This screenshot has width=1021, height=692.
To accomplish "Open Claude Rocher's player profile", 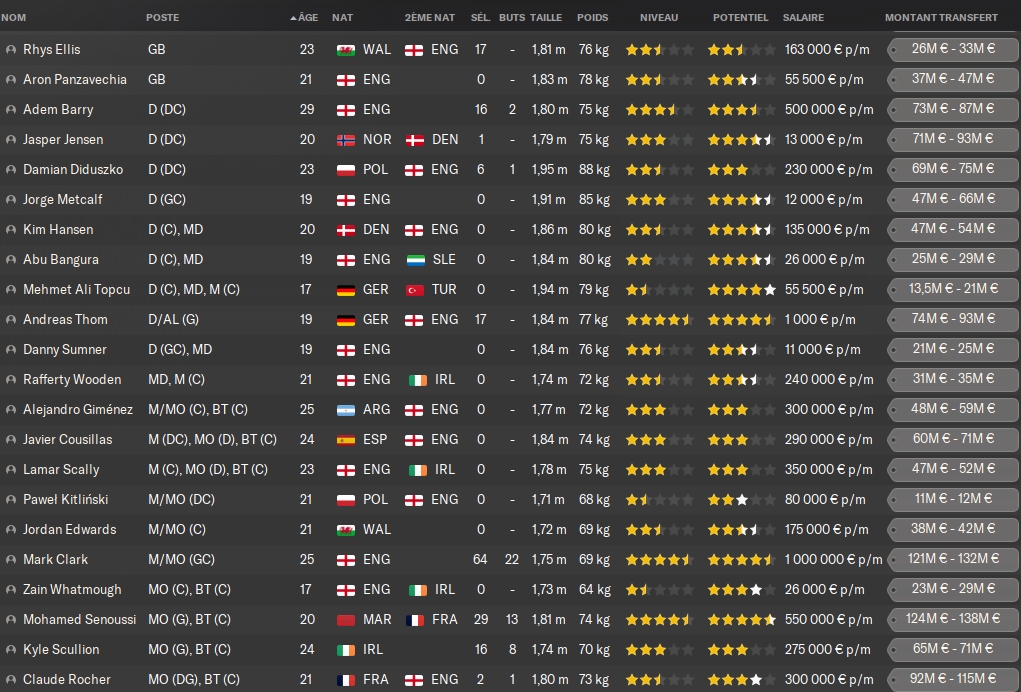I will (x=67, y=679).
